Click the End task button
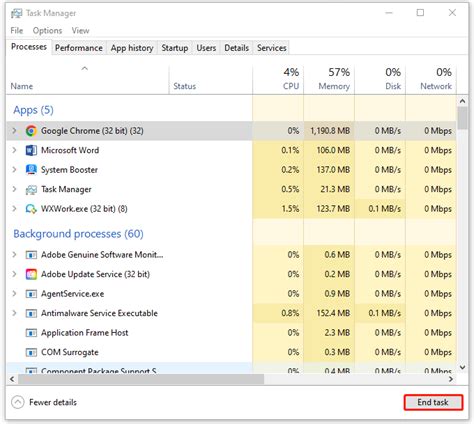Screen dimensions: 474x424 pos(433,402)
